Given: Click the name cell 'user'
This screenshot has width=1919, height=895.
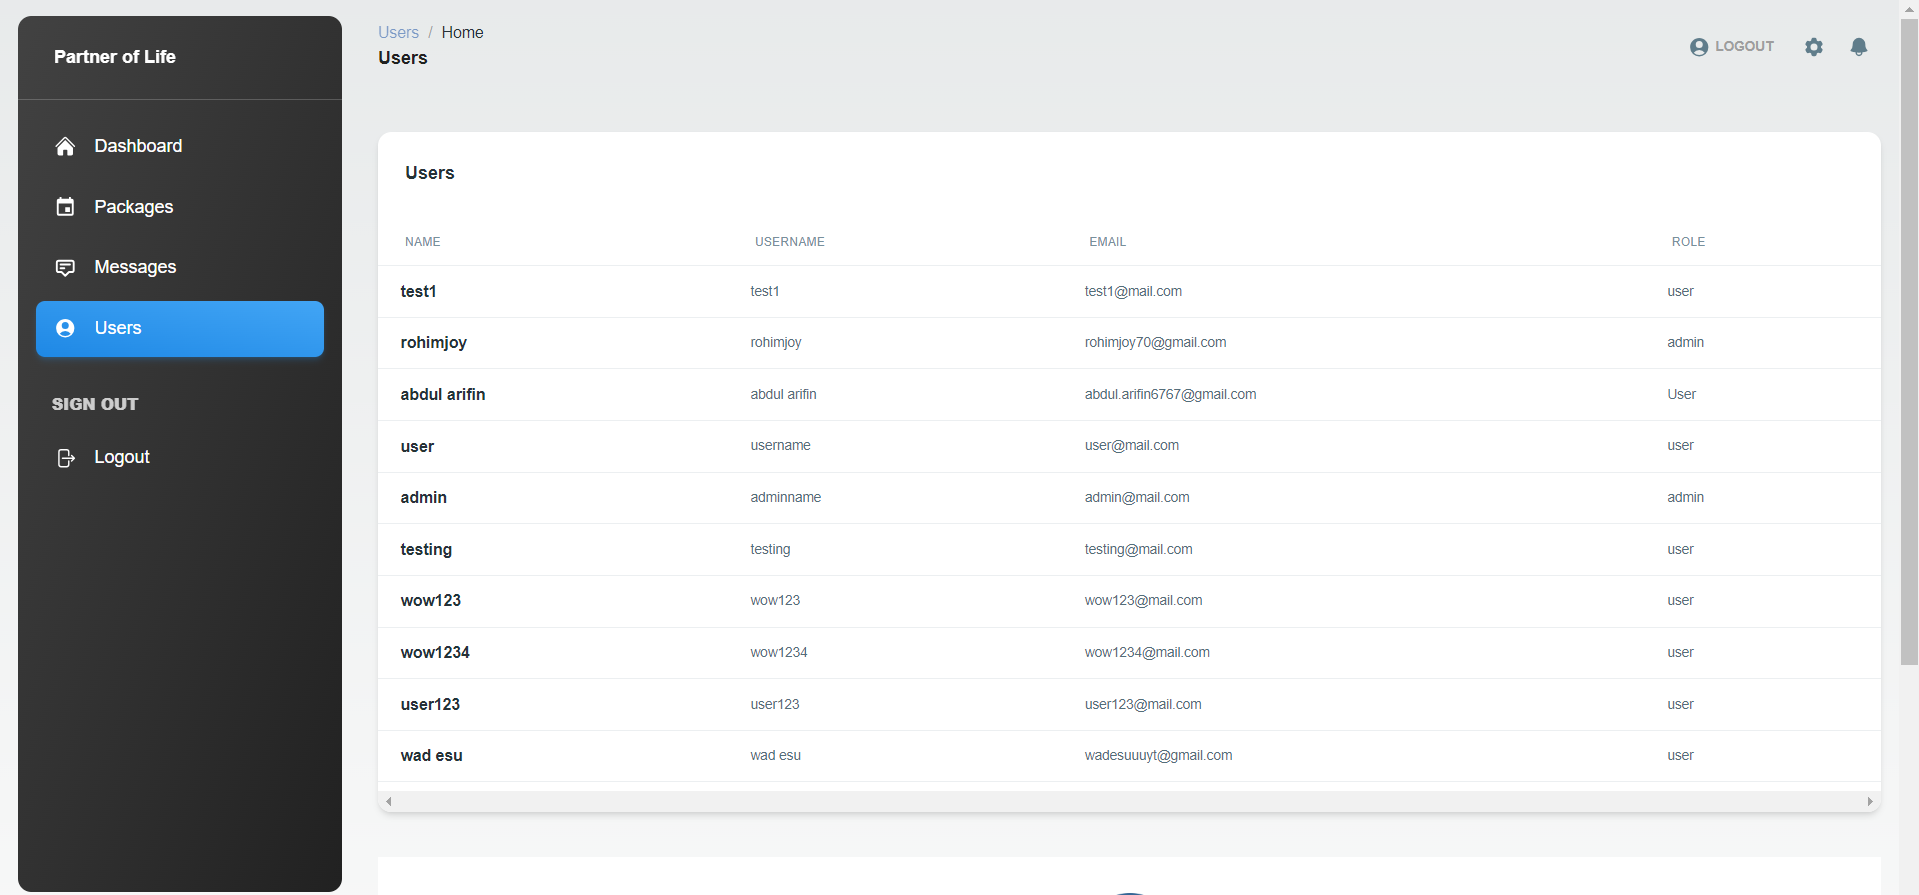Looking at the screenshot, I should 417,446.
